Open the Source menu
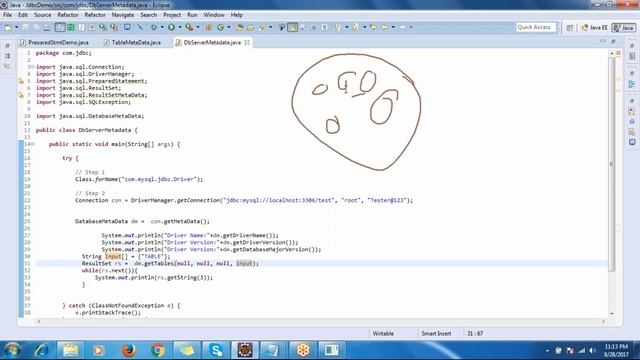This screenshot has width=640, height=360. [42, 15]
